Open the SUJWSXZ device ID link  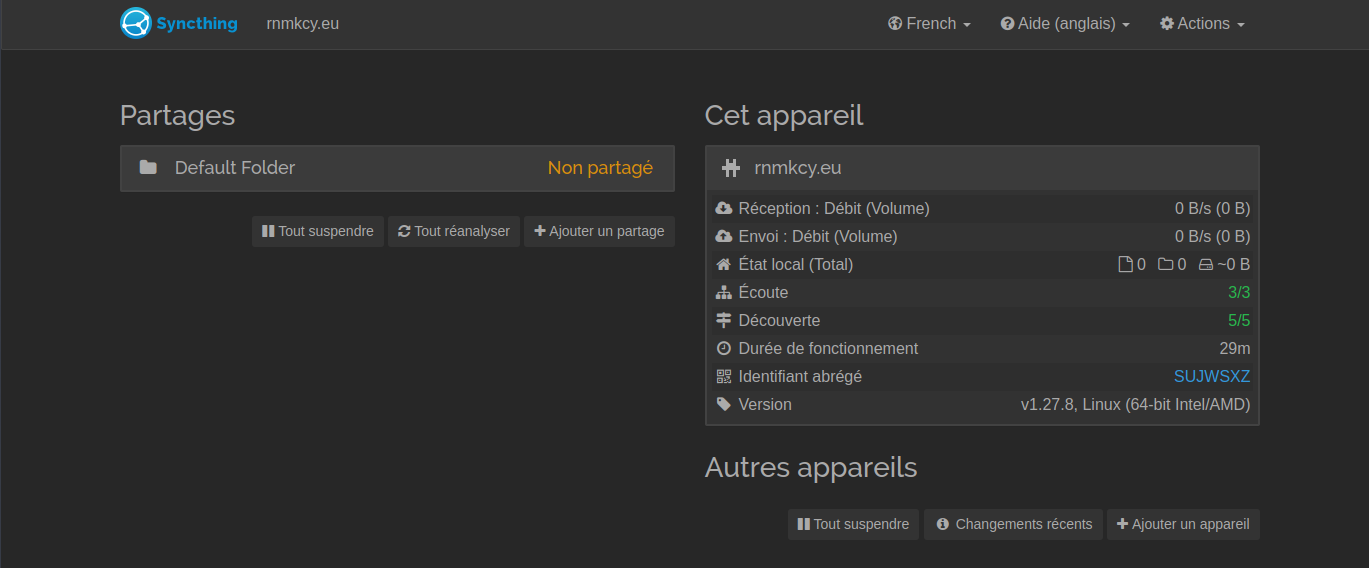pyautogui.click(x=1211, y=377)
